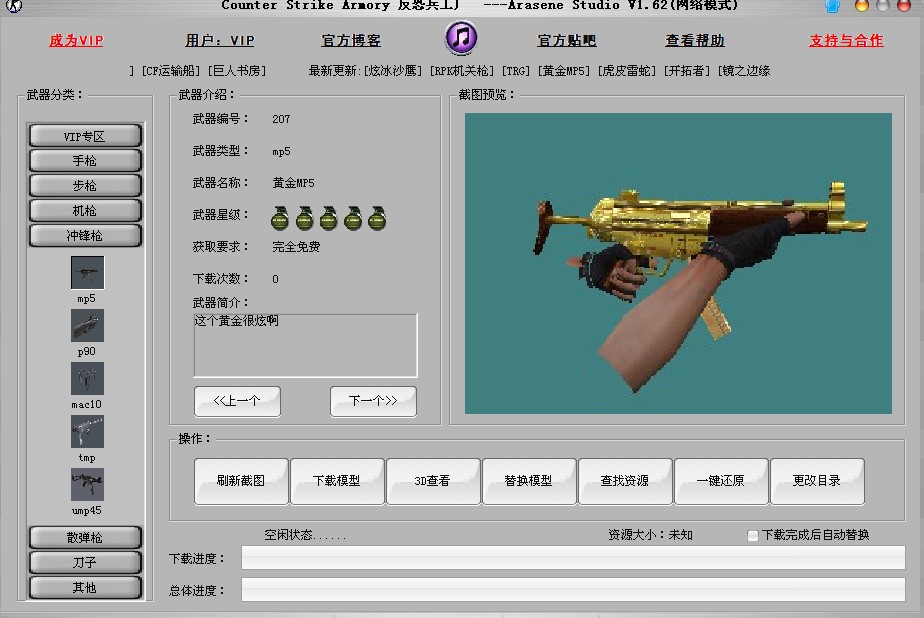Click the 资源大小: 未知 text
The height and width of the screenshot is (618, 924).
(651, 535)
